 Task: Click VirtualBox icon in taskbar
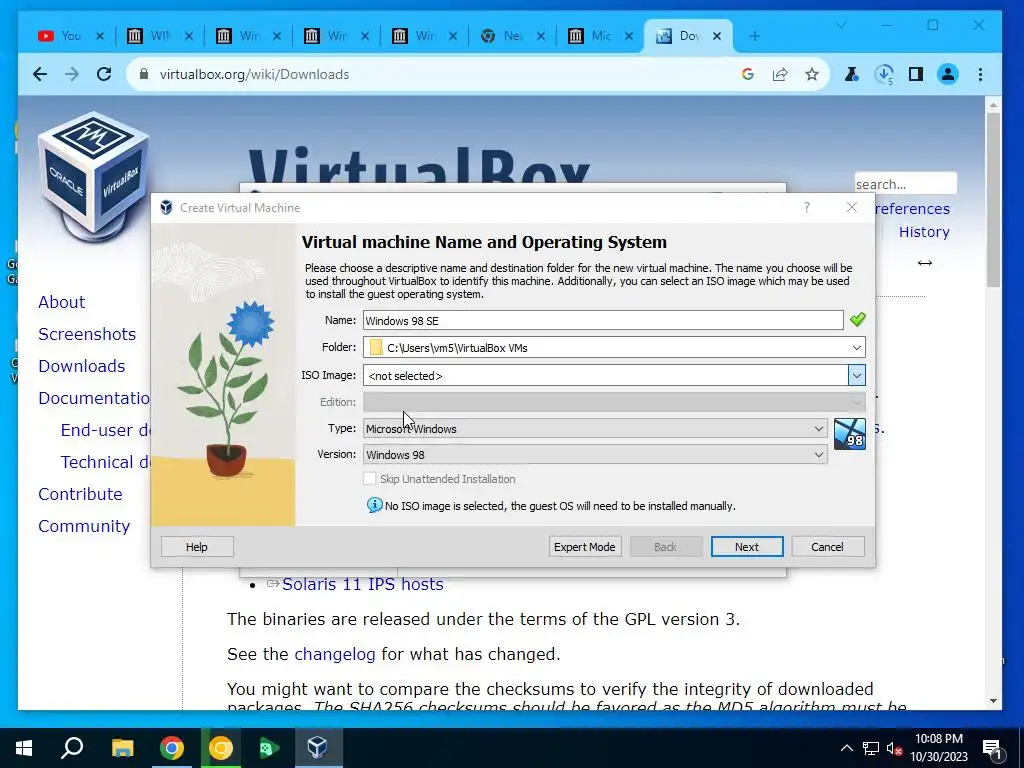point(317,748)
